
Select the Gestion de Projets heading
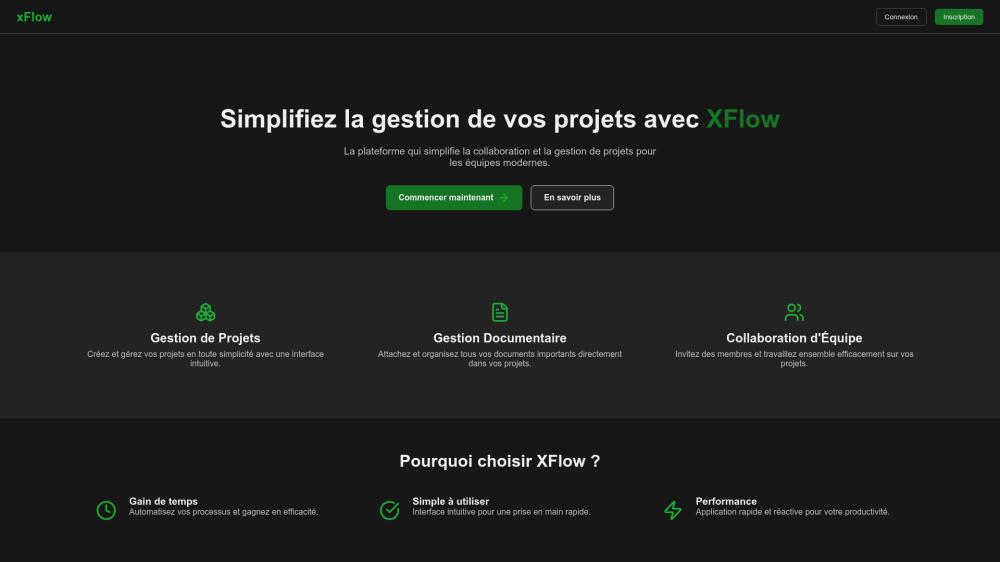coord(205,338)
